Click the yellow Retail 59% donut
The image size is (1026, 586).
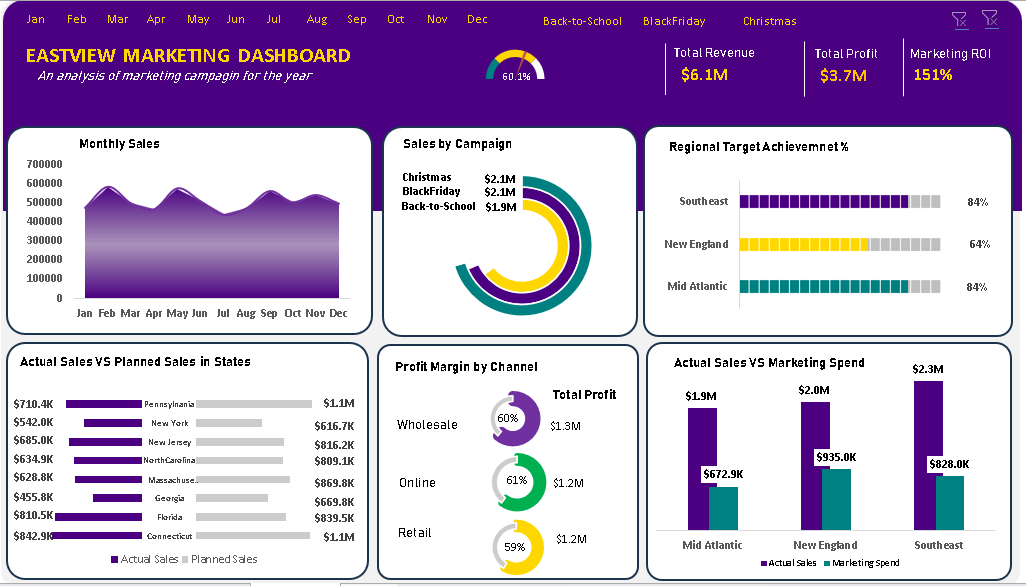click(518, 547)
